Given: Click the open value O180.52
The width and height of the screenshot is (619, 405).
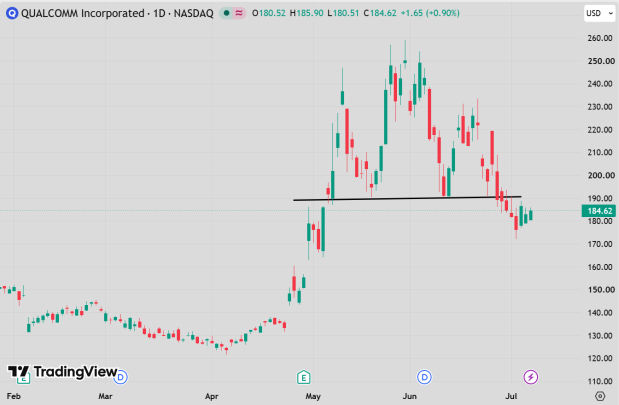Looking at the screenshot, I should pos(268,13).
